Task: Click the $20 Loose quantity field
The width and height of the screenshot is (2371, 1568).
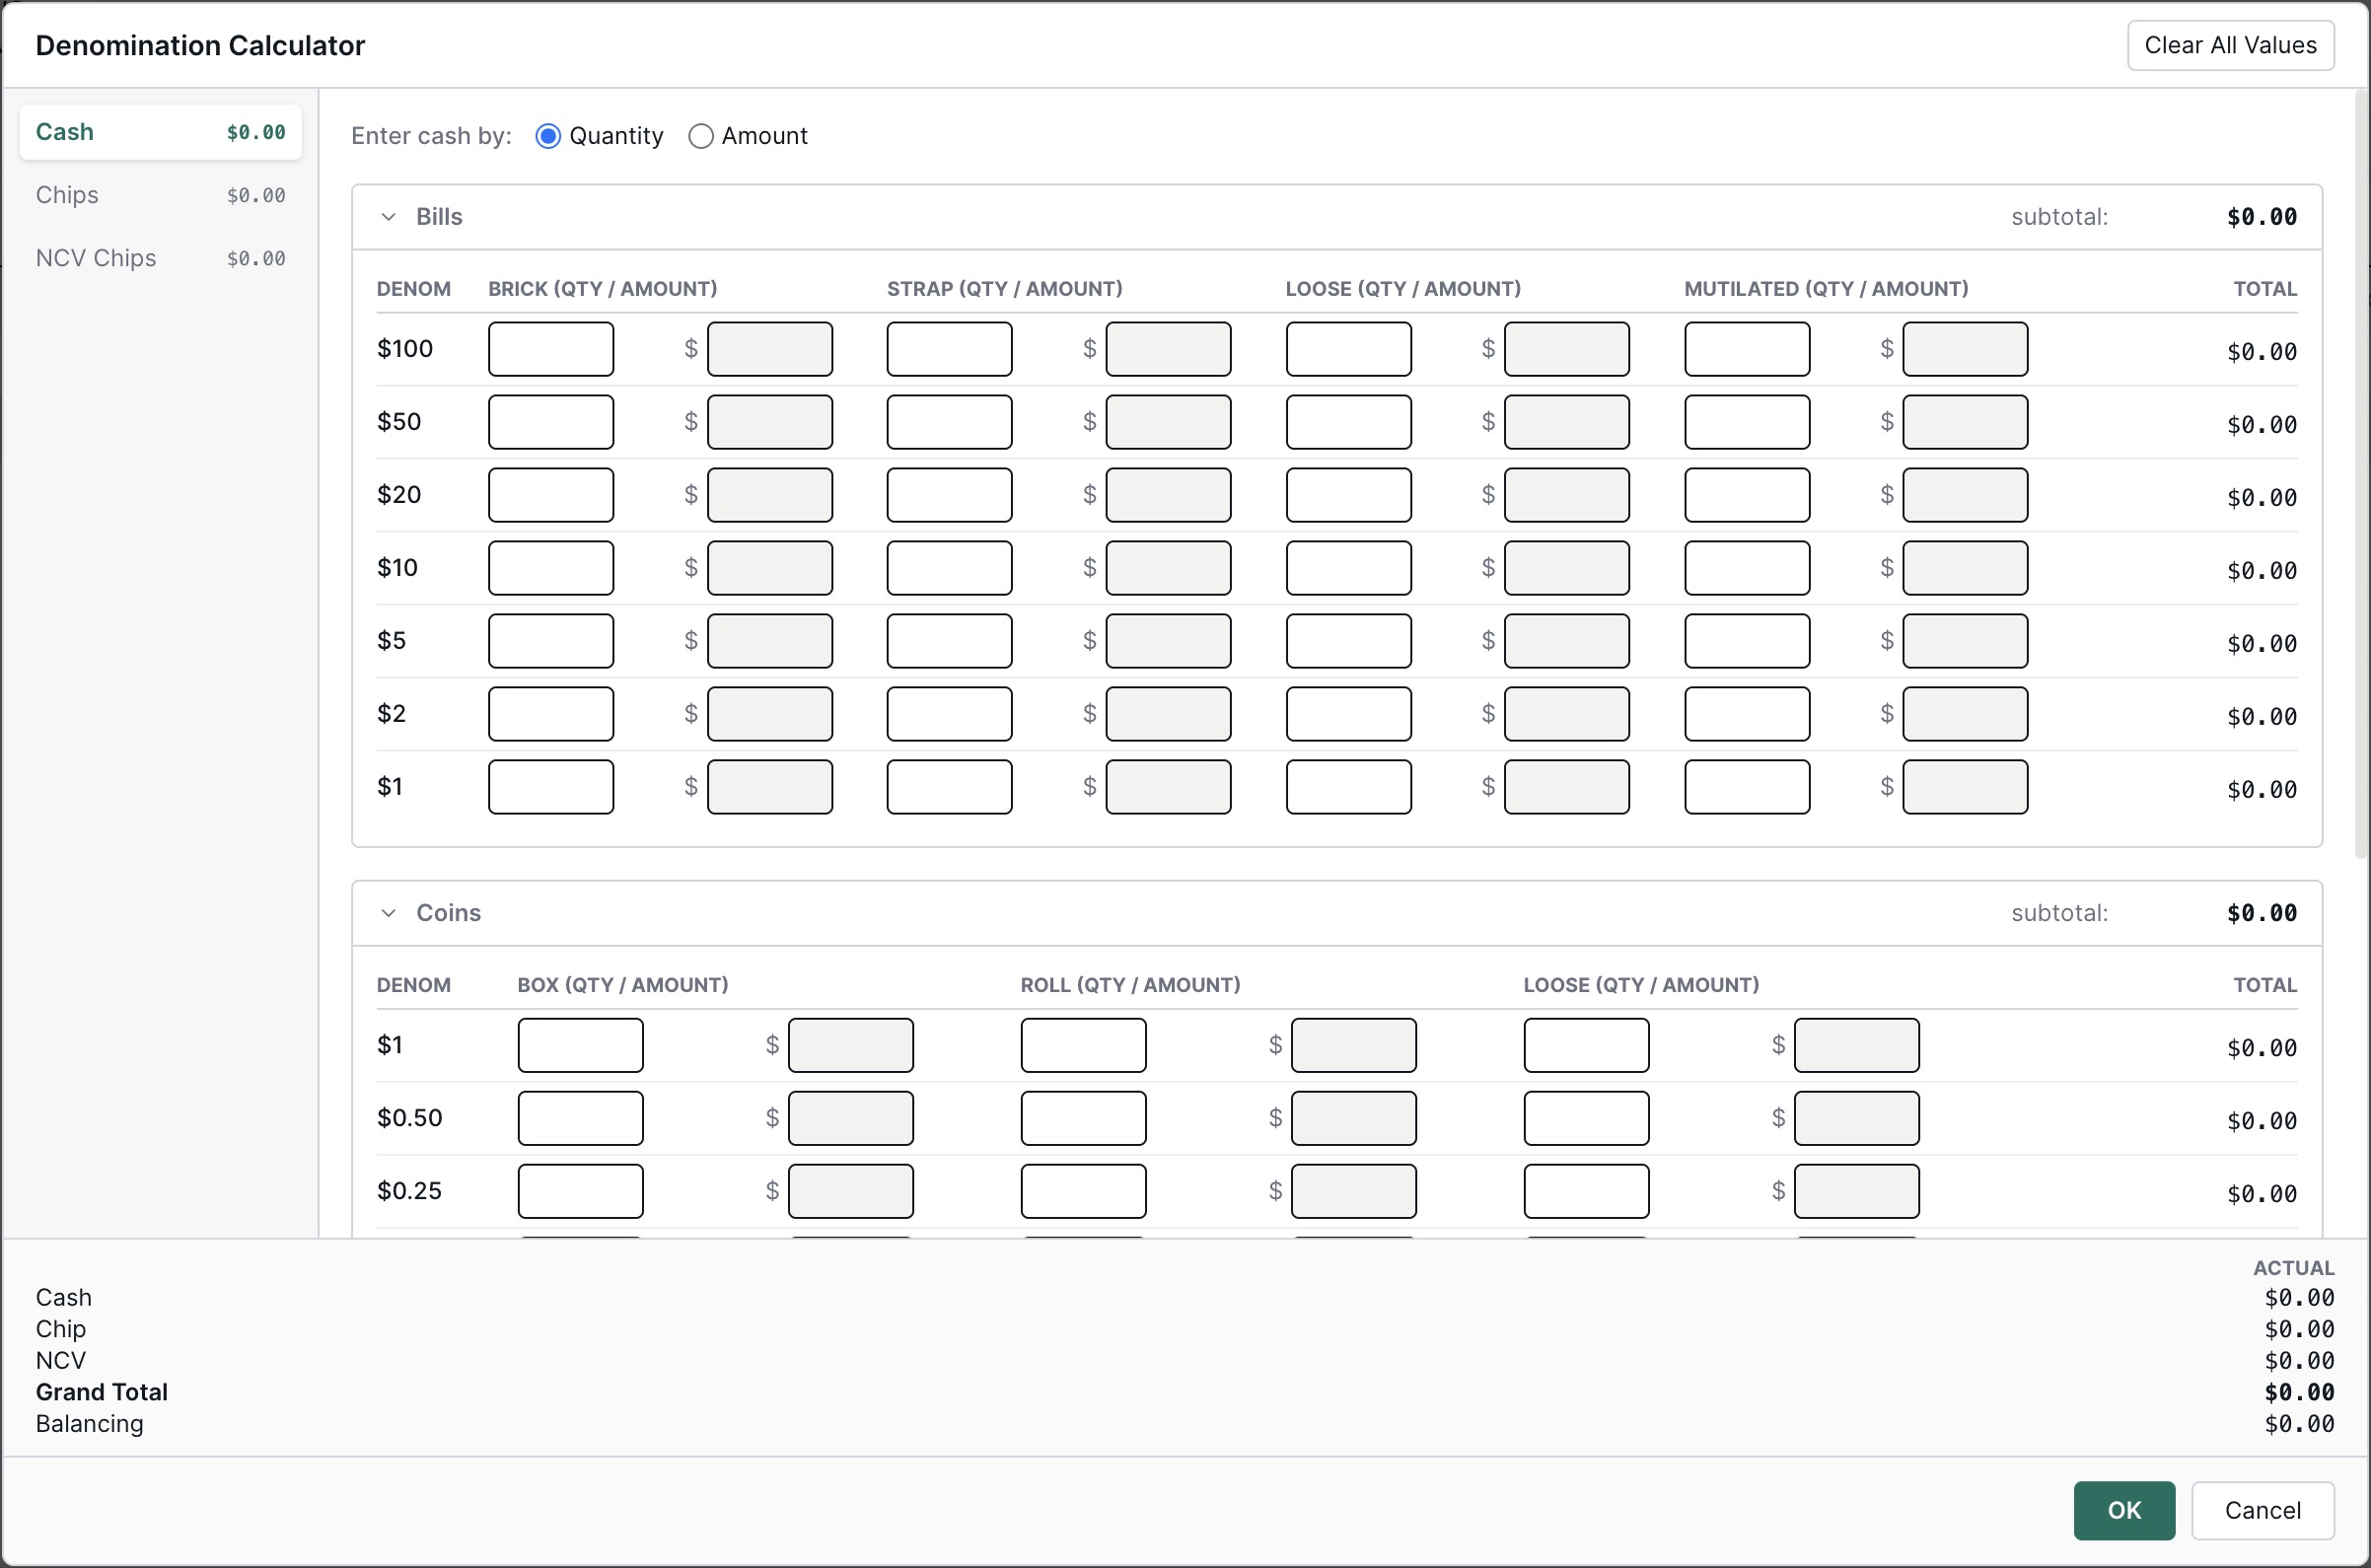Action: [x=1348, y=495]
